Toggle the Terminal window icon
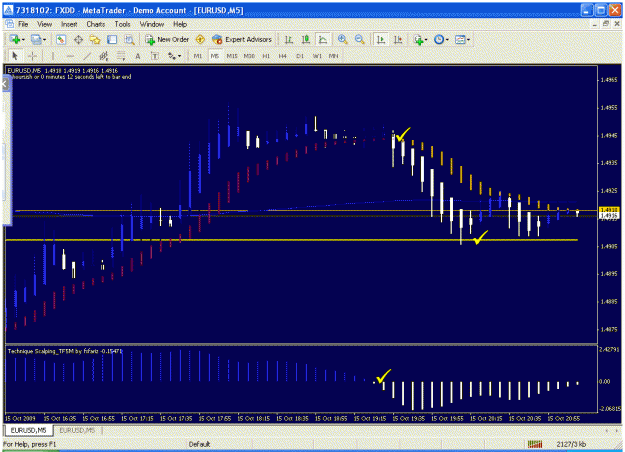This screenshot has height=452, width=625. point(112,39)
